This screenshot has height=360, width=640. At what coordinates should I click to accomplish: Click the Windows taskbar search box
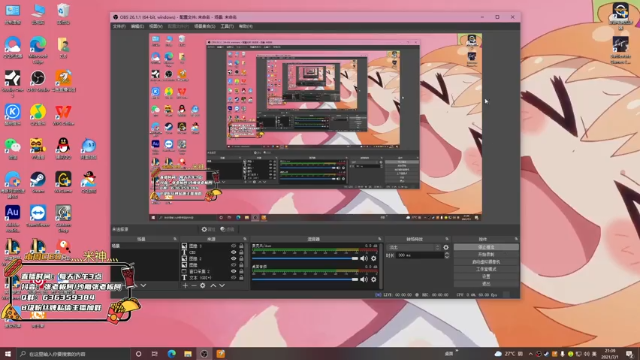(x=73, y=353)
